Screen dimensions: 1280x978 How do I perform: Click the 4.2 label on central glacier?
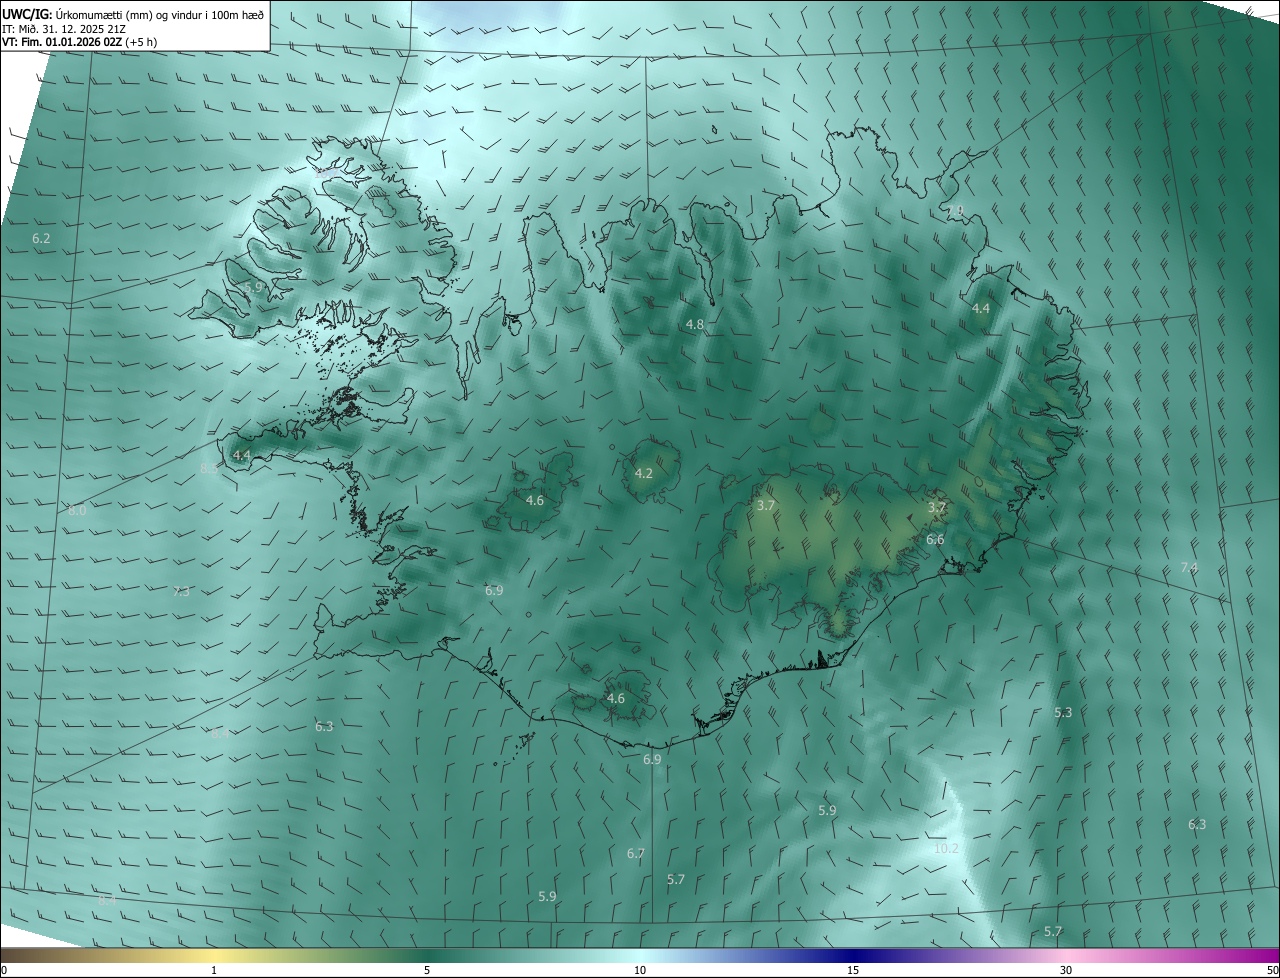(644, 473)
